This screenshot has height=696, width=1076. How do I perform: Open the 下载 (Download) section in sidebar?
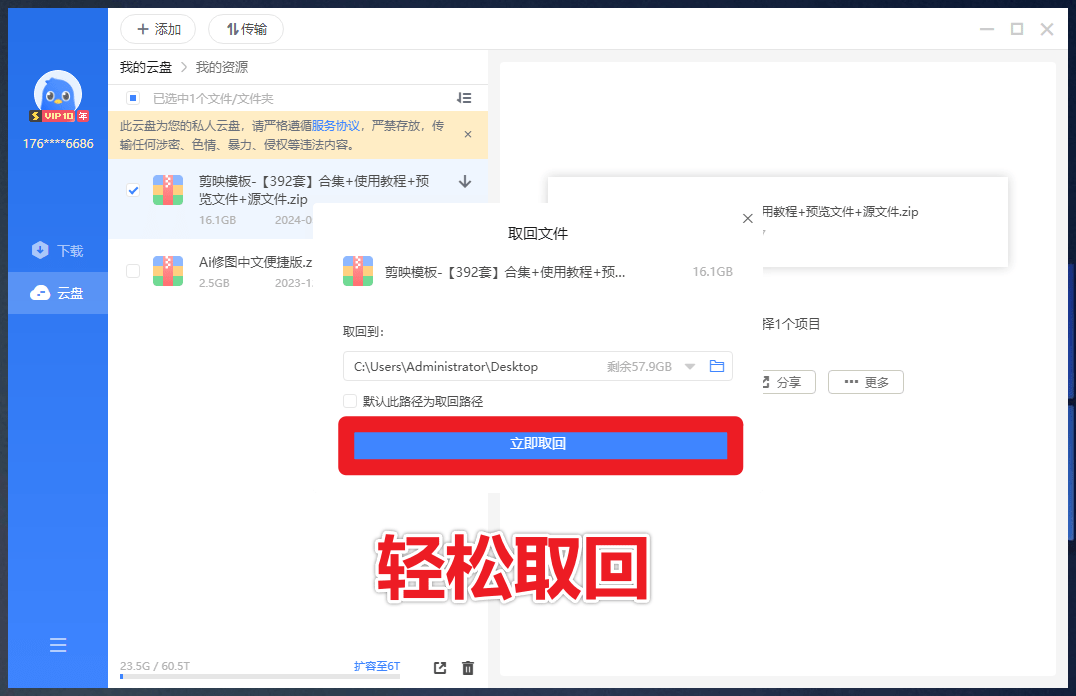tap(57, 250)
